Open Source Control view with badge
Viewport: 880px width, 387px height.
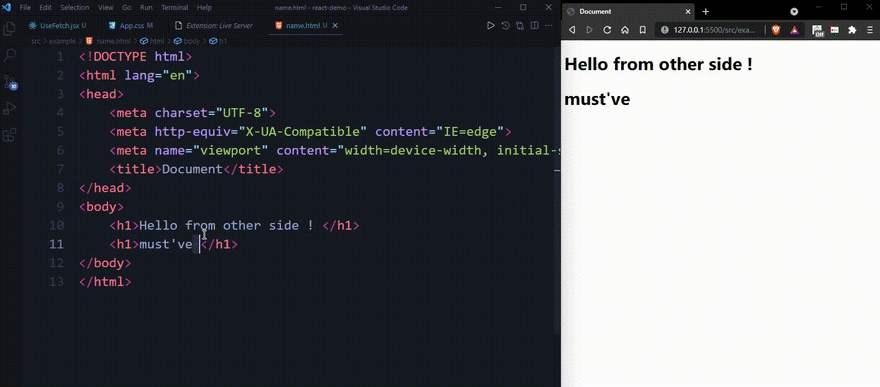click(x=10, y=82)
